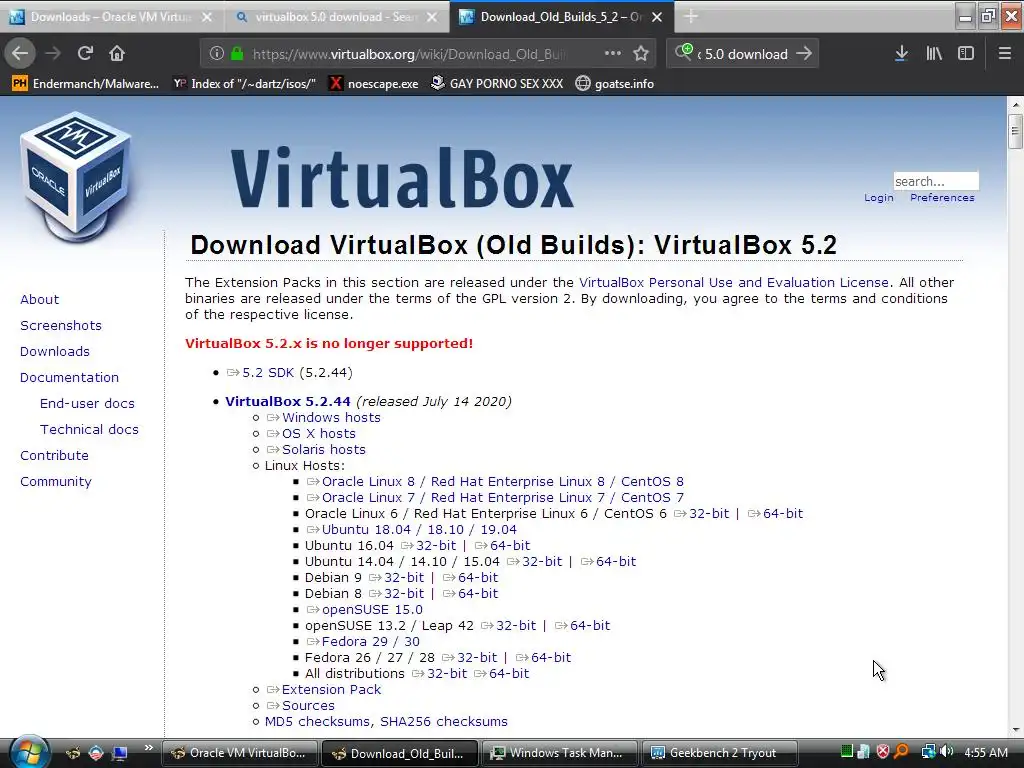Viewport: 1024px width, 768px height.
Task: Download Debian 9 64-bit package
Action: click(x=477, y=577)
